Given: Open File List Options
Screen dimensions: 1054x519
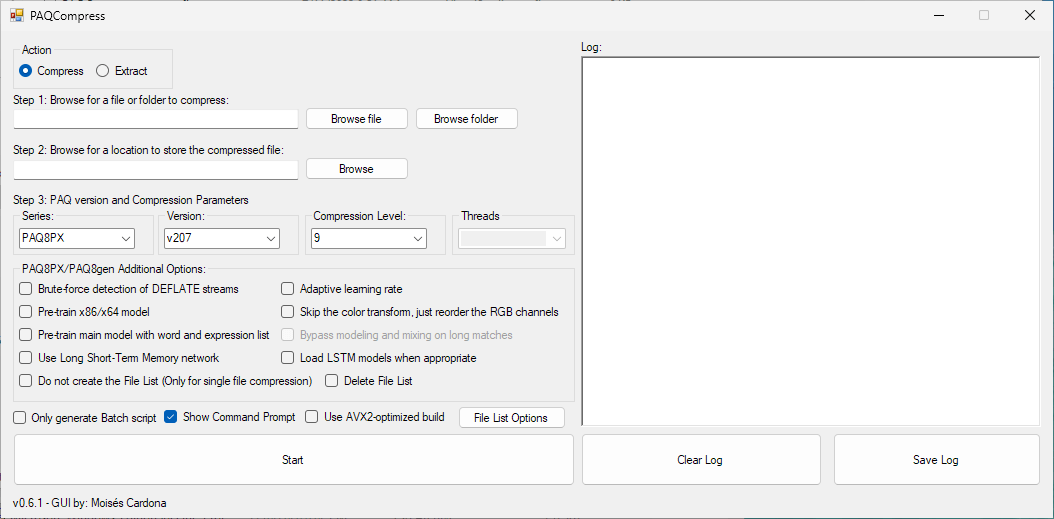Looking at the screenshot, I should [511, 417].
